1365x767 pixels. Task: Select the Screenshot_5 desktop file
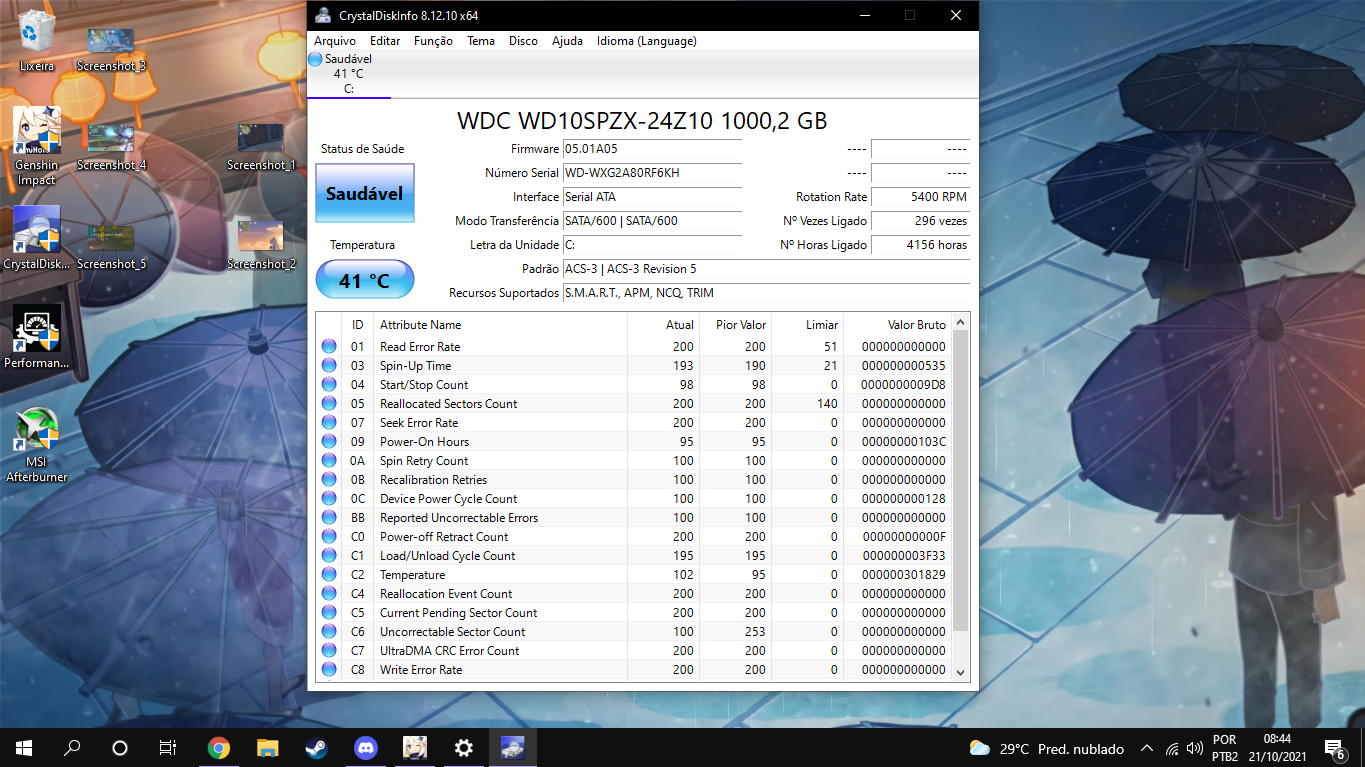click(111, 247)
